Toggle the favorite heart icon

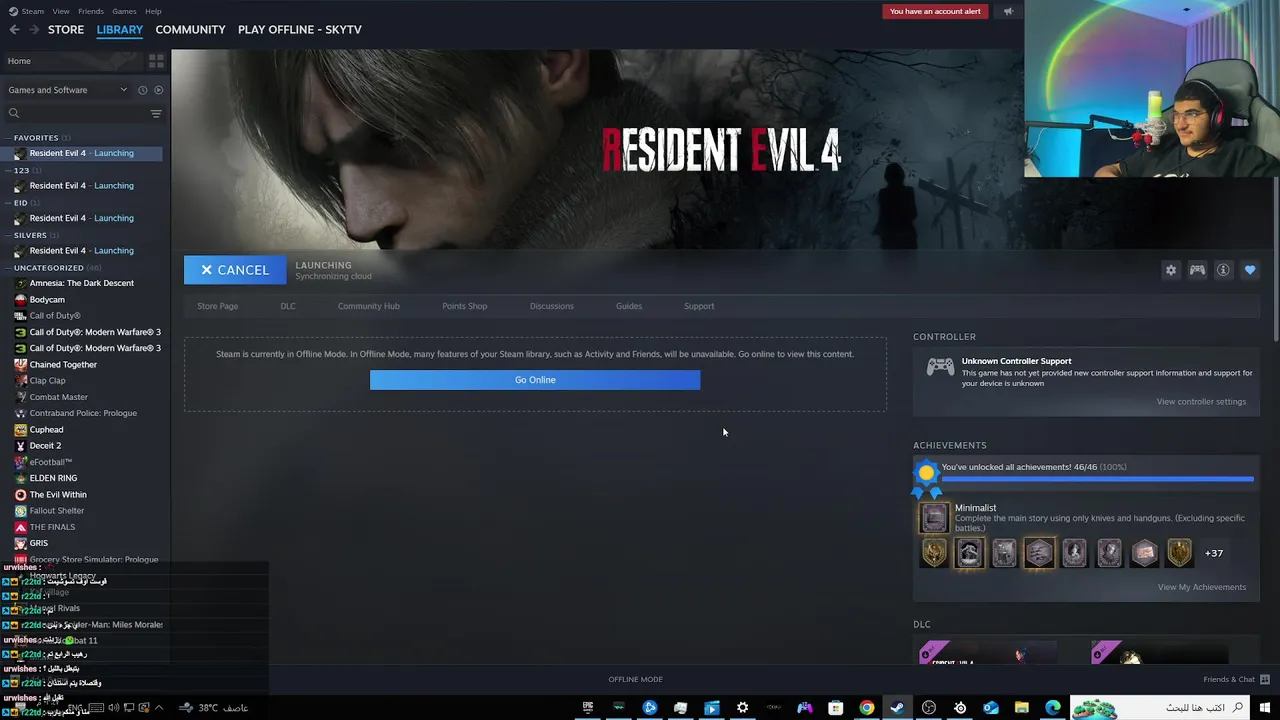1250,270
